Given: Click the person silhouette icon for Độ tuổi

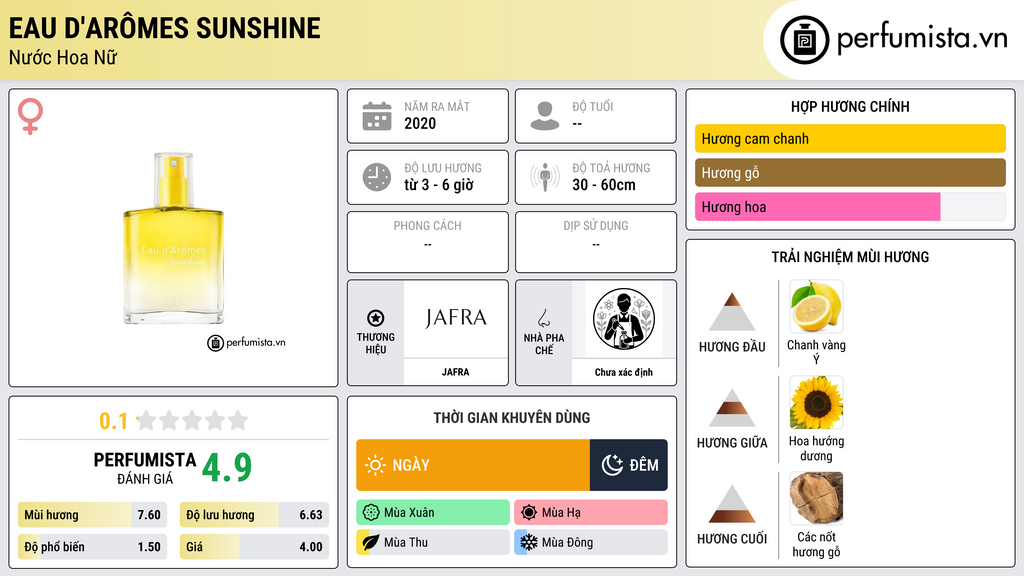Looking at the screenshot, I should (545, 116).
